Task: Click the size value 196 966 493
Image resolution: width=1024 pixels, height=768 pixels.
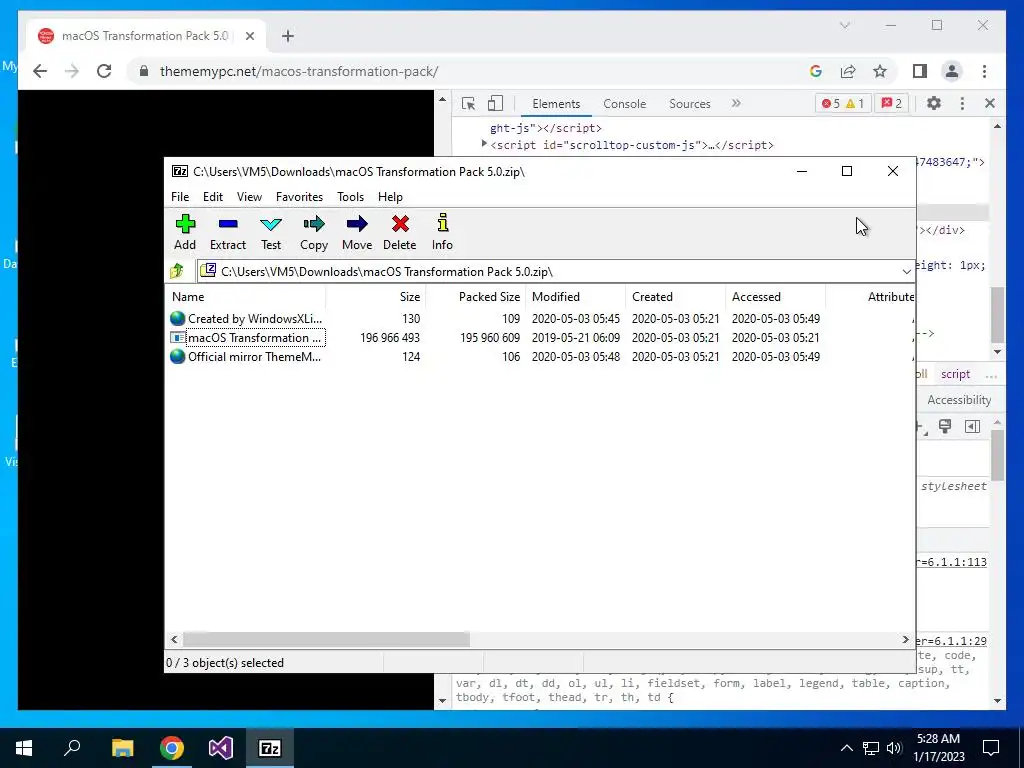Action: pos(390,338)
